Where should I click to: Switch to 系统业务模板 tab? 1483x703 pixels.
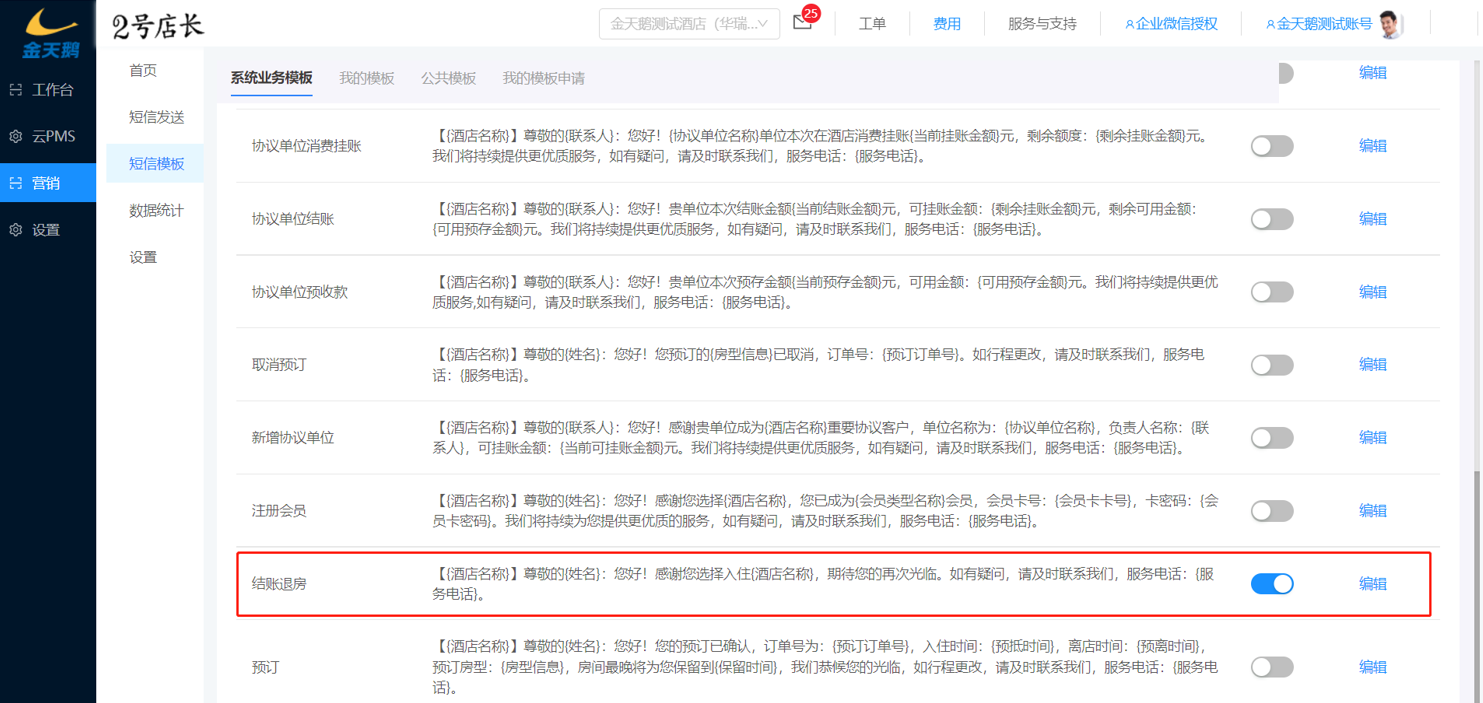pyautogui.click(x=271, y=78)
